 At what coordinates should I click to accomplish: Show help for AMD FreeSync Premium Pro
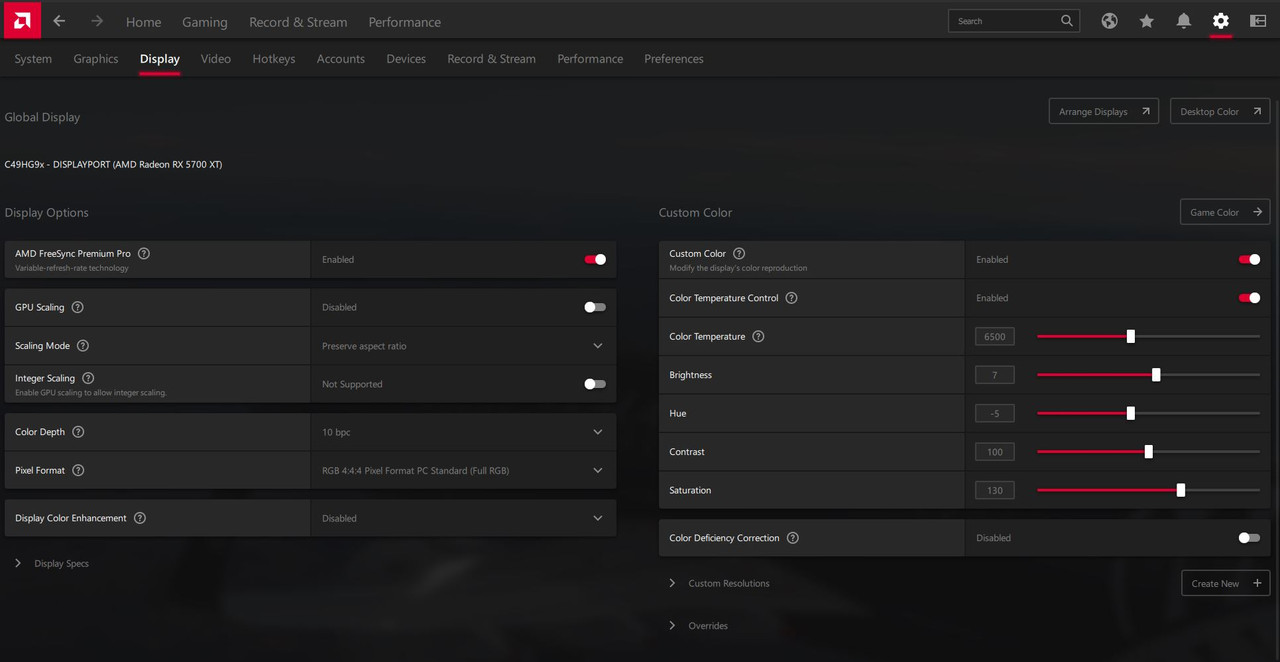(144, 254)
